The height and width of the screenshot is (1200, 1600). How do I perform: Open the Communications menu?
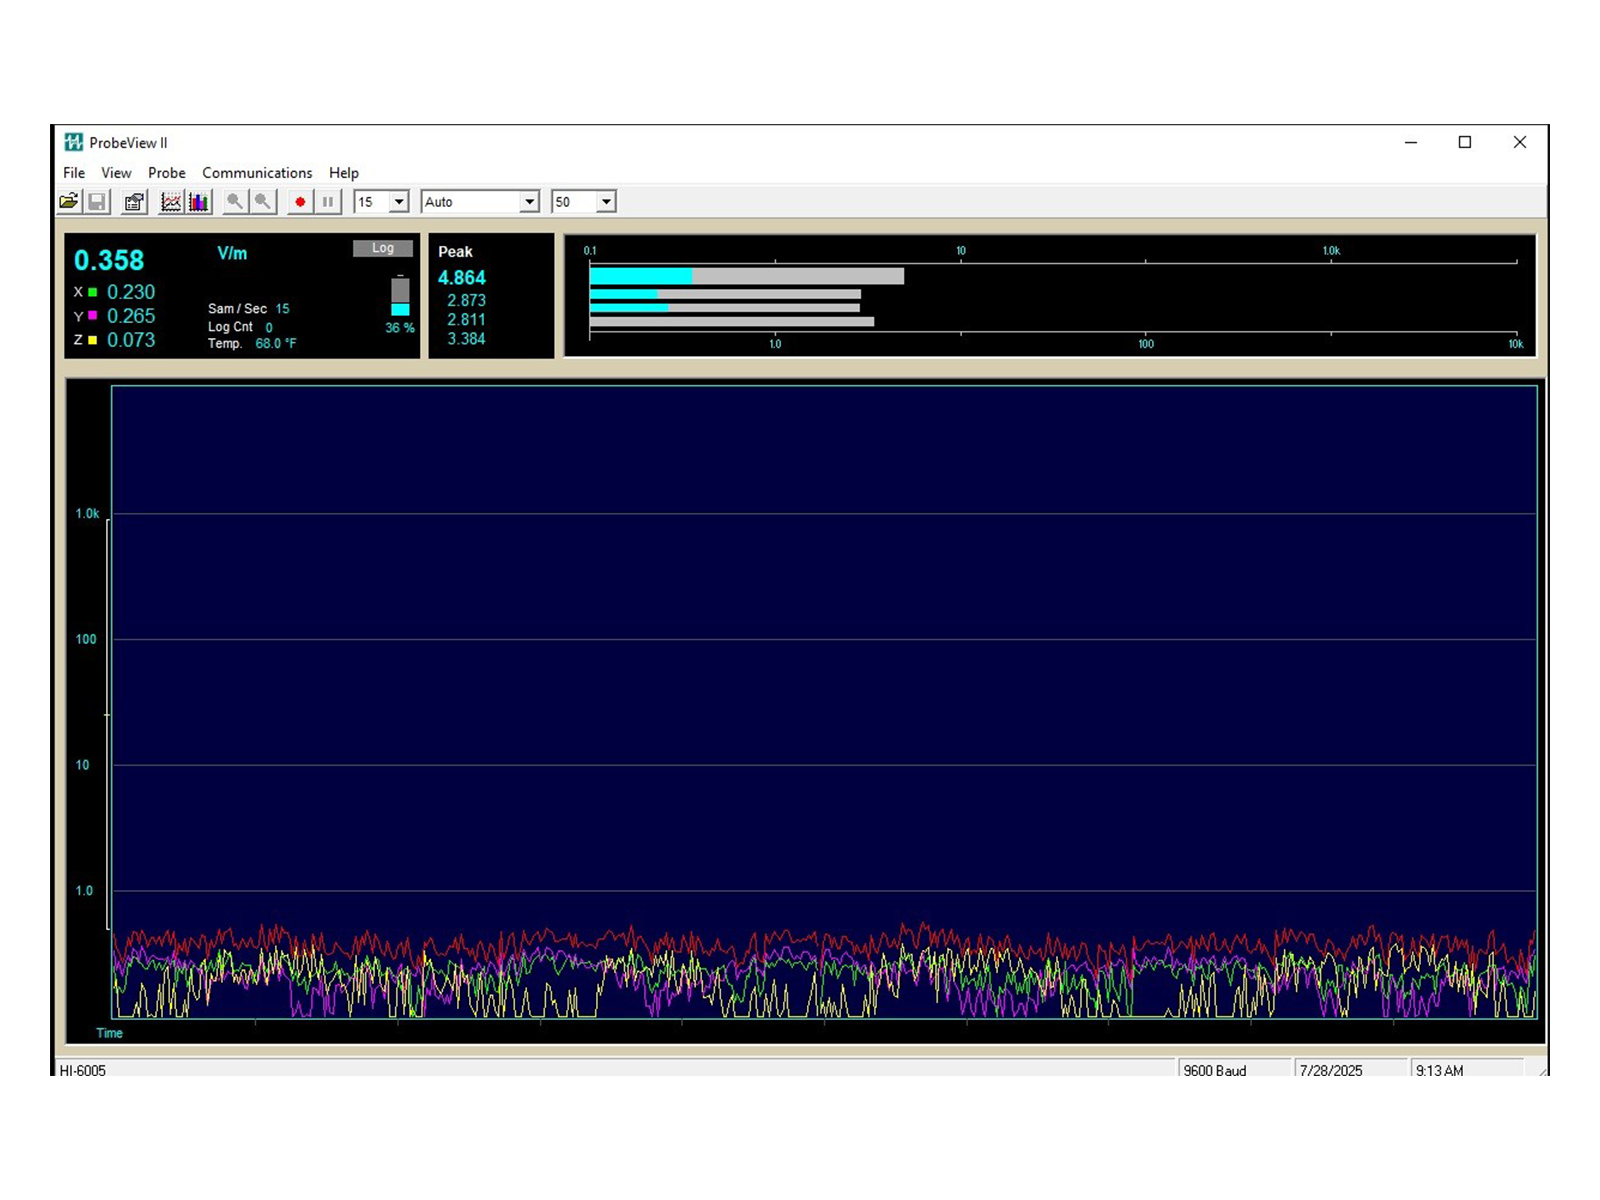coord(257,173)
